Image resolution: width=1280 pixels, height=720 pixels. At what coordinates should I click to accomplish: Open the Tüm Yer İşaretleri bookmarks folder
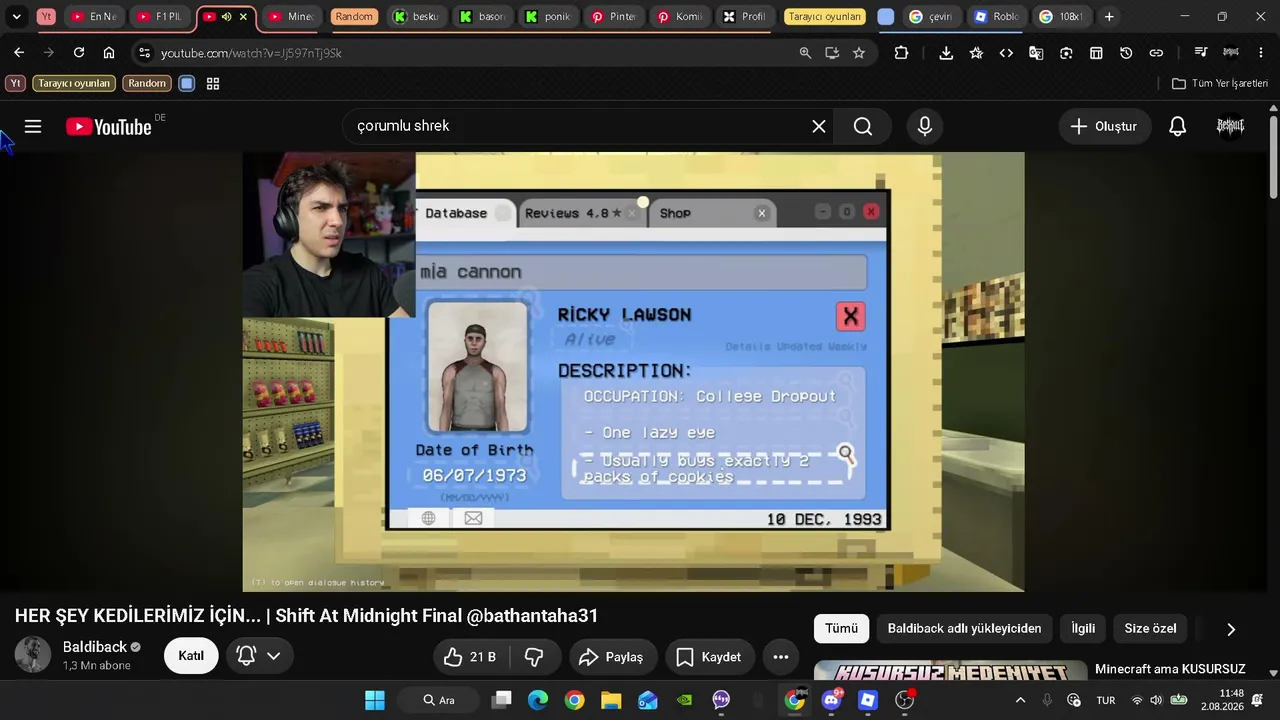click(x=1220, y=84)
